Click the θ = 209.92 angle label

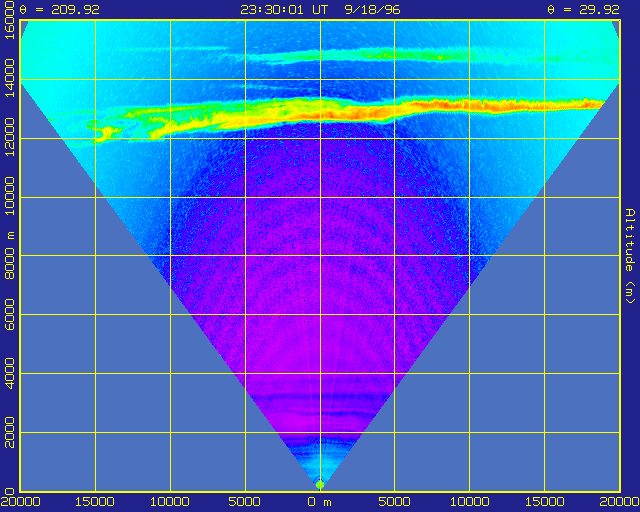(60, 9)
